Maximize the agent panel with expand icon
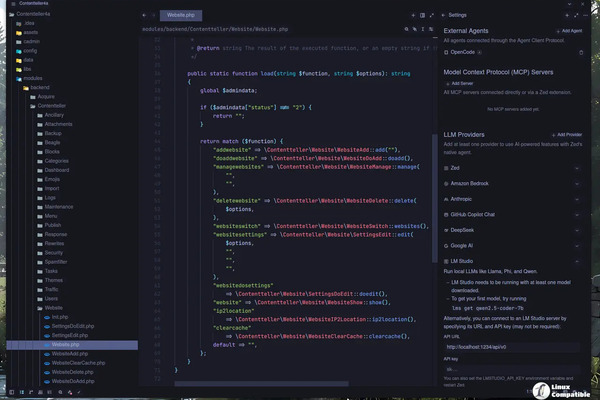 [576, 15]
